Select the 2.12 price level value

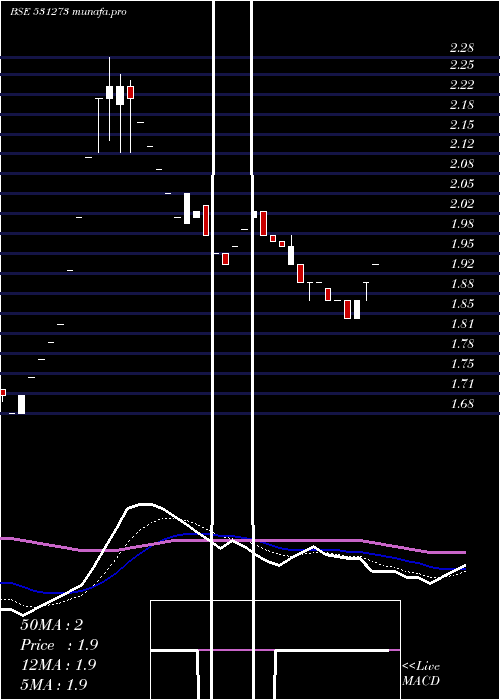pos(462,144)
